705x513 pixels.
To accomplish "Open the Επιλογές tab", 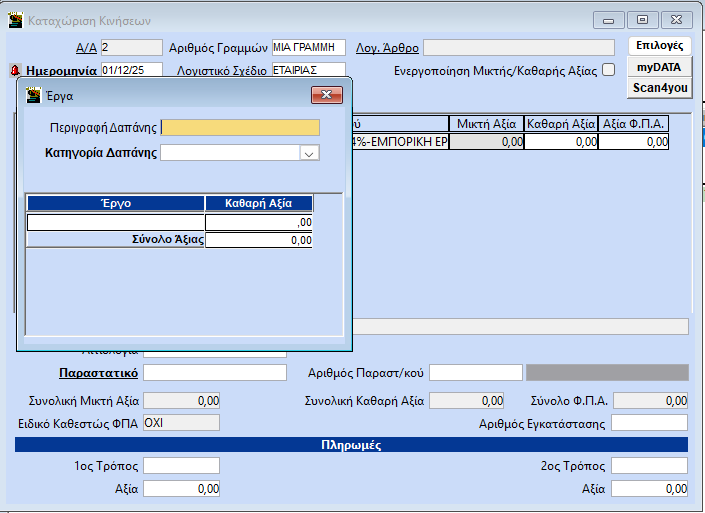I will tap(659, 46).
